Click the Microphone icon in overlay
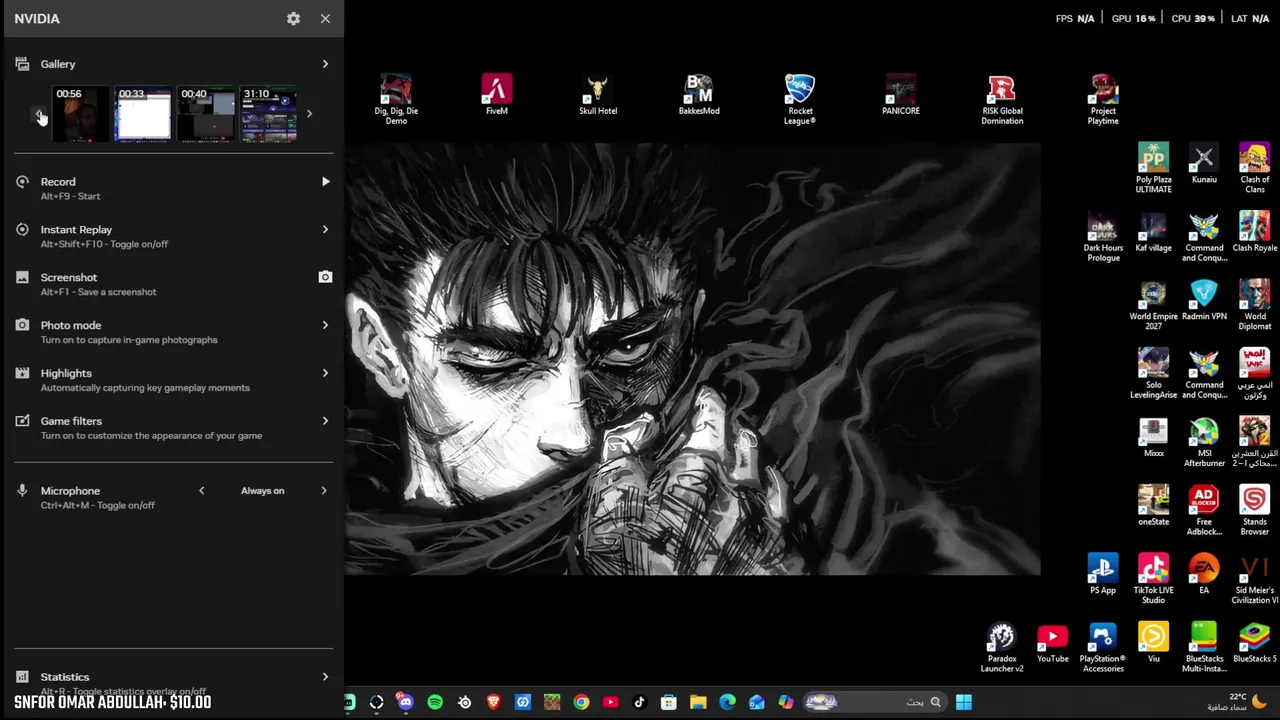This screenshot has width=1280, height=720. [22, 491]
